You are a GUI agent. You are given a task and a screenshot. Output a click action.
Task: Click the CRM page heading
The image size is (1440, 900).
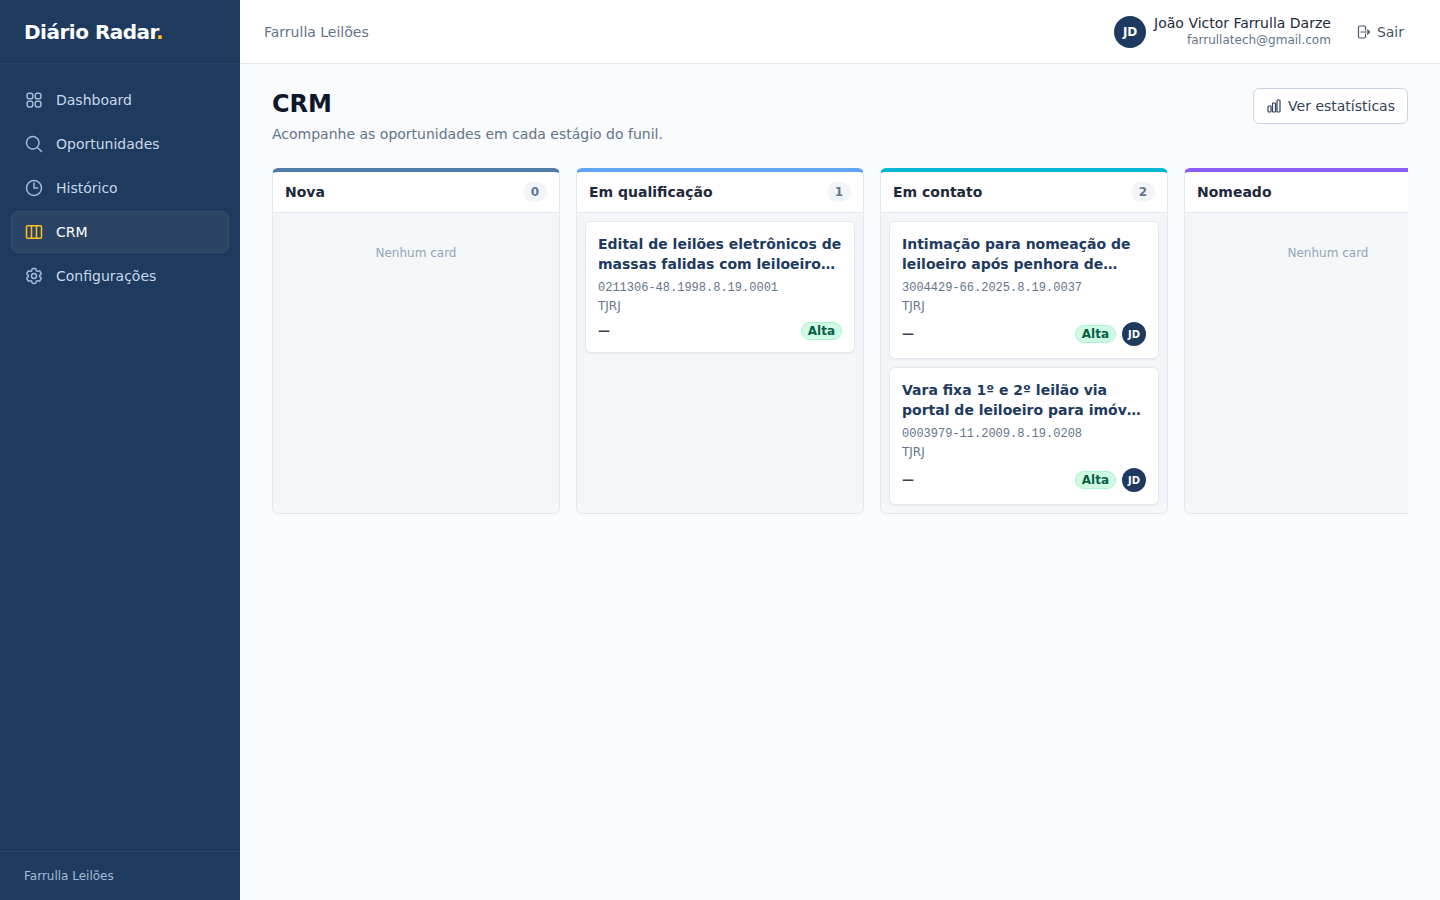pos(302,103)
